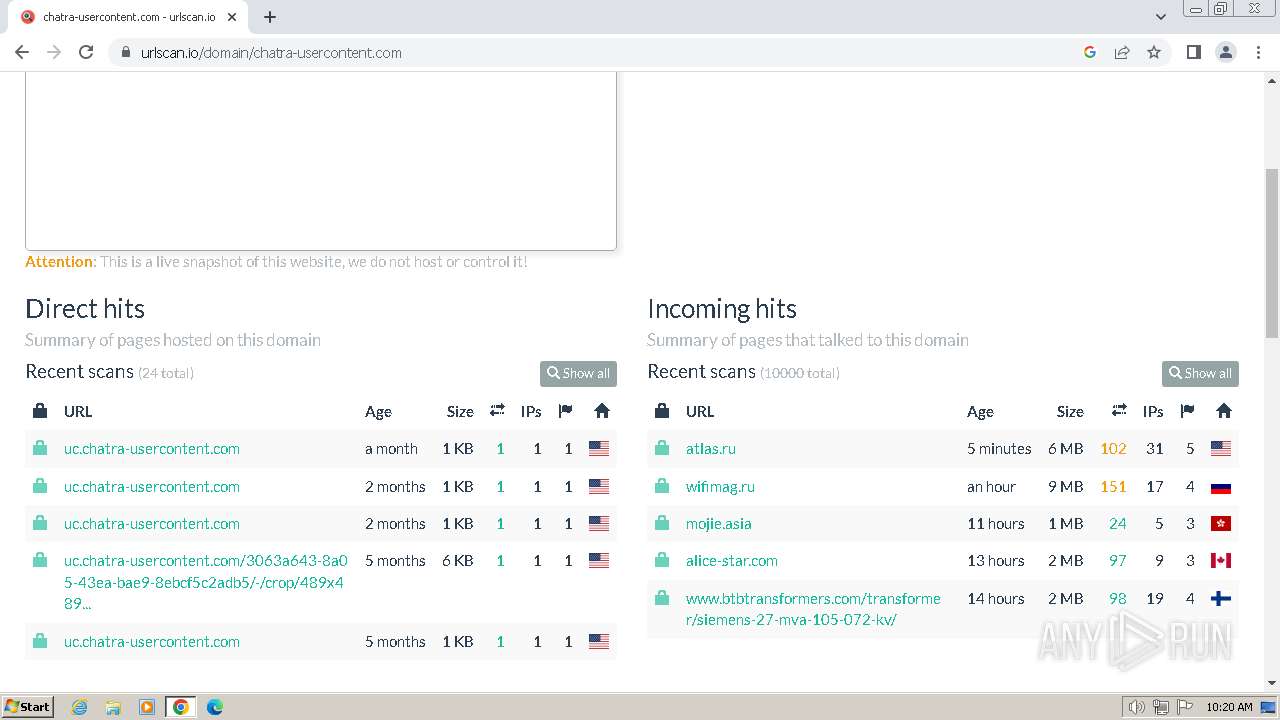Click the browser Forward arrow

(x=54, y=52)
